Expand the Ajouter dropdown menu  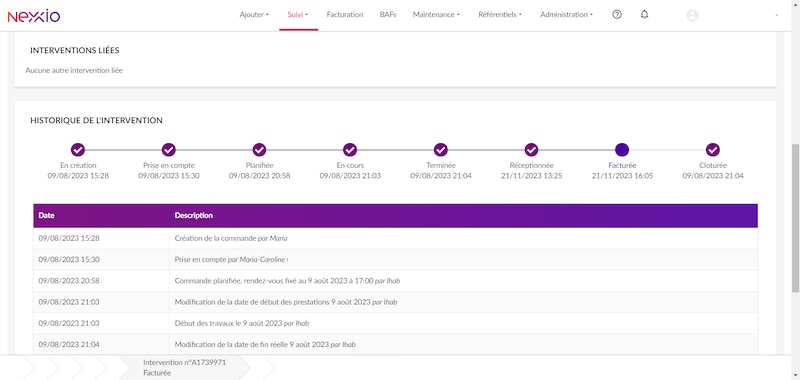(254, 15)
